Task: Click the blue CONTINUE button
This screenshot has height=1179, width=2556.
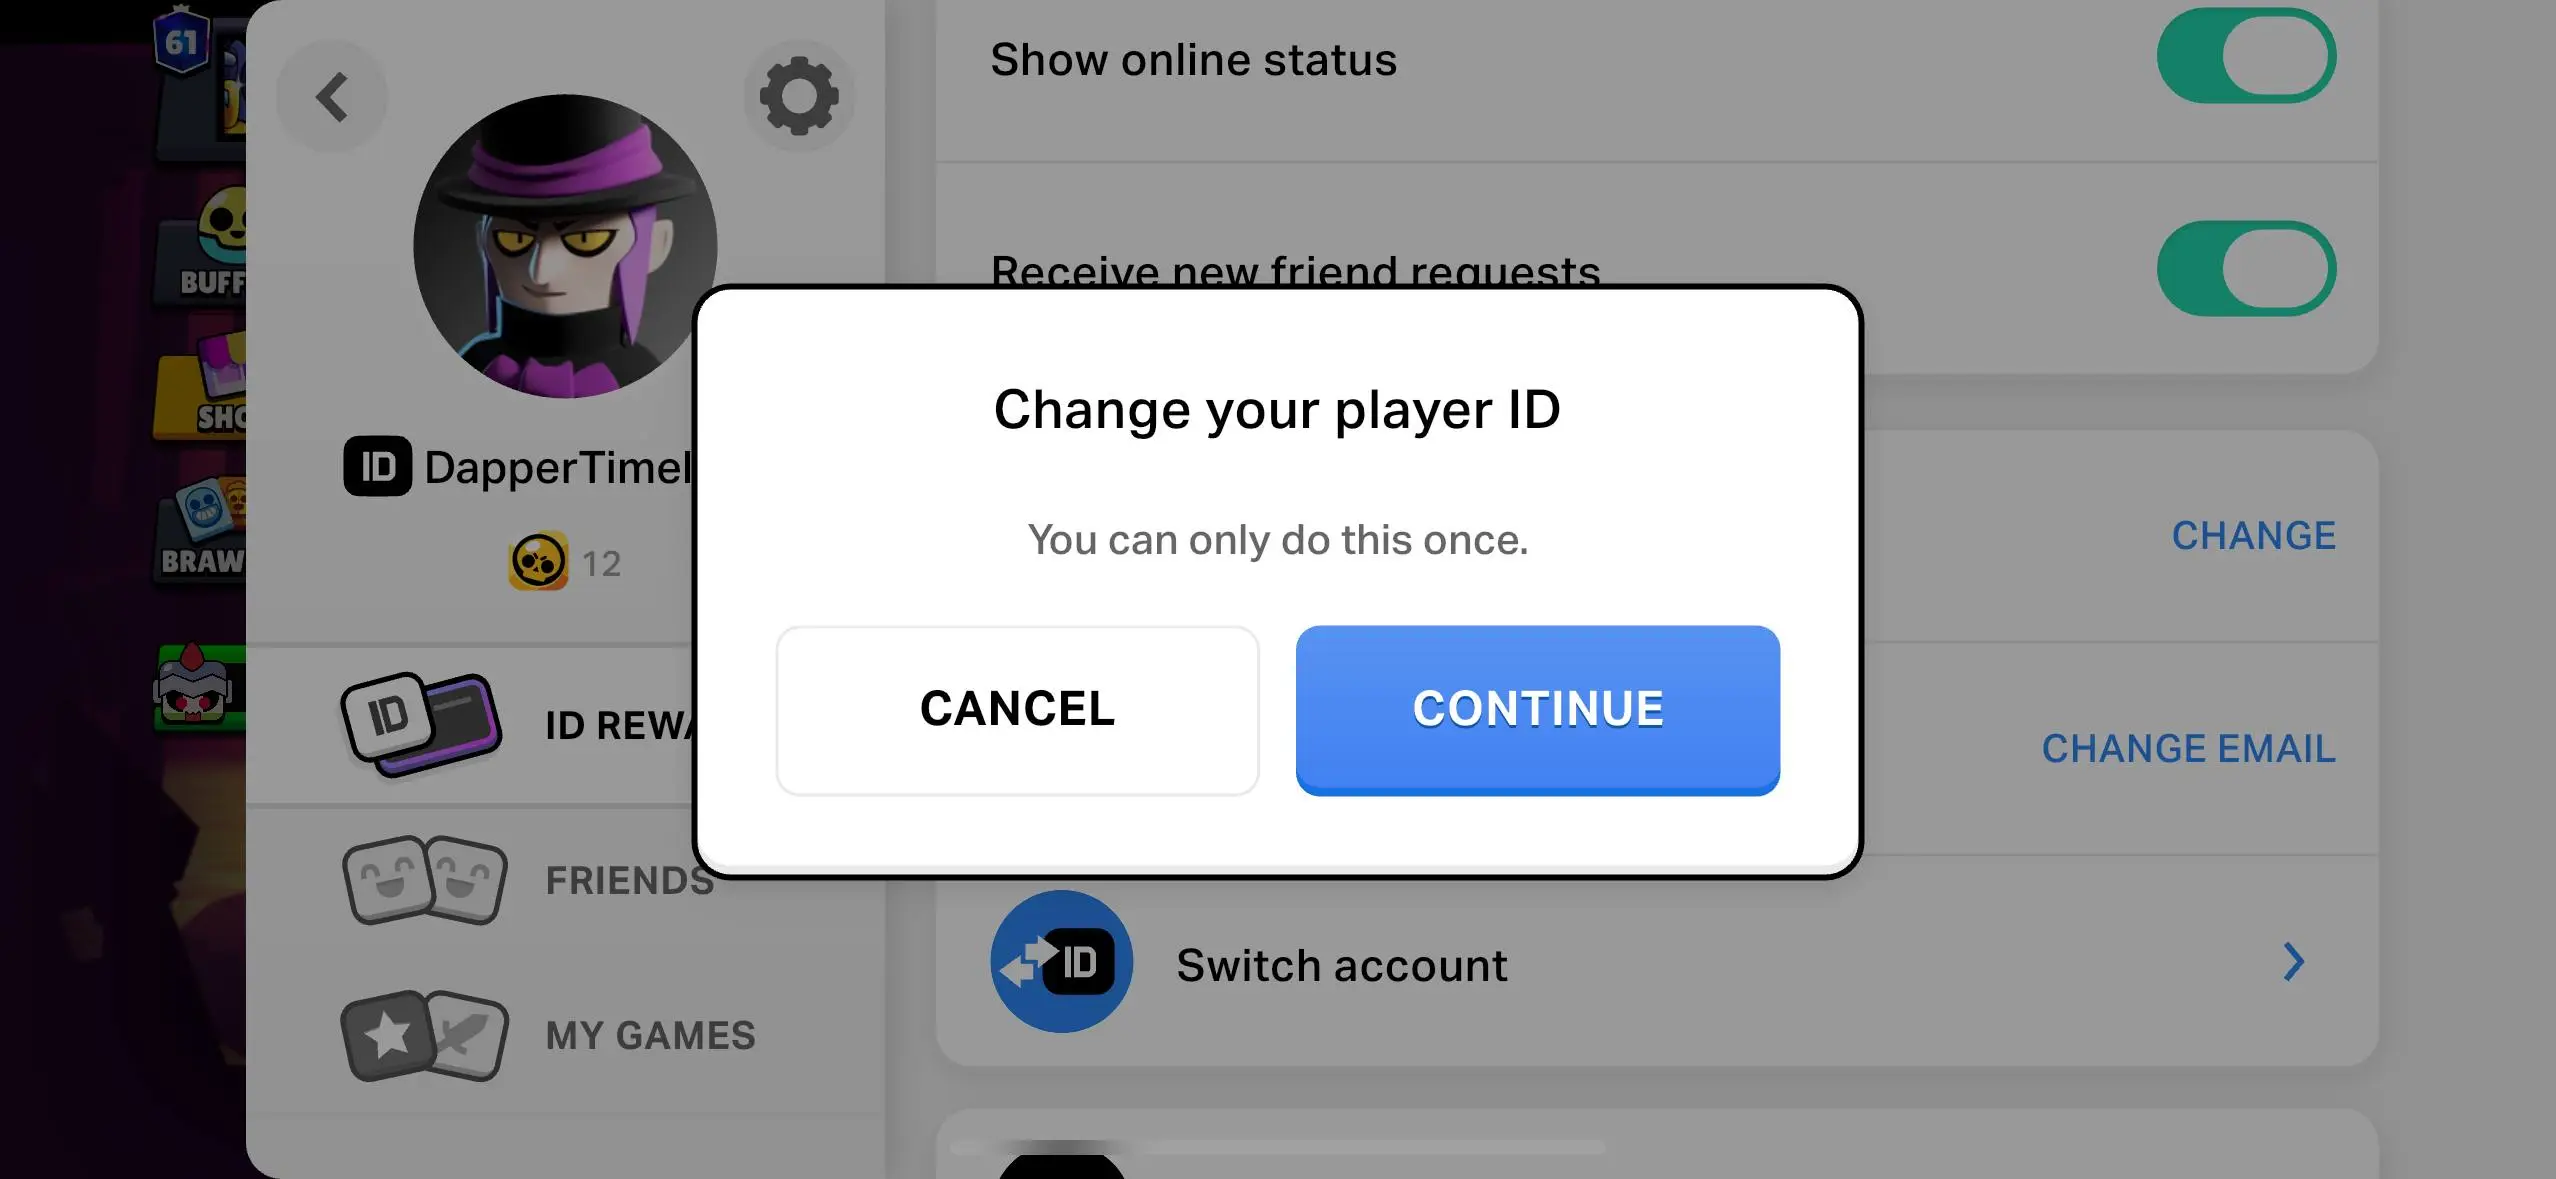Action: 1538,710
